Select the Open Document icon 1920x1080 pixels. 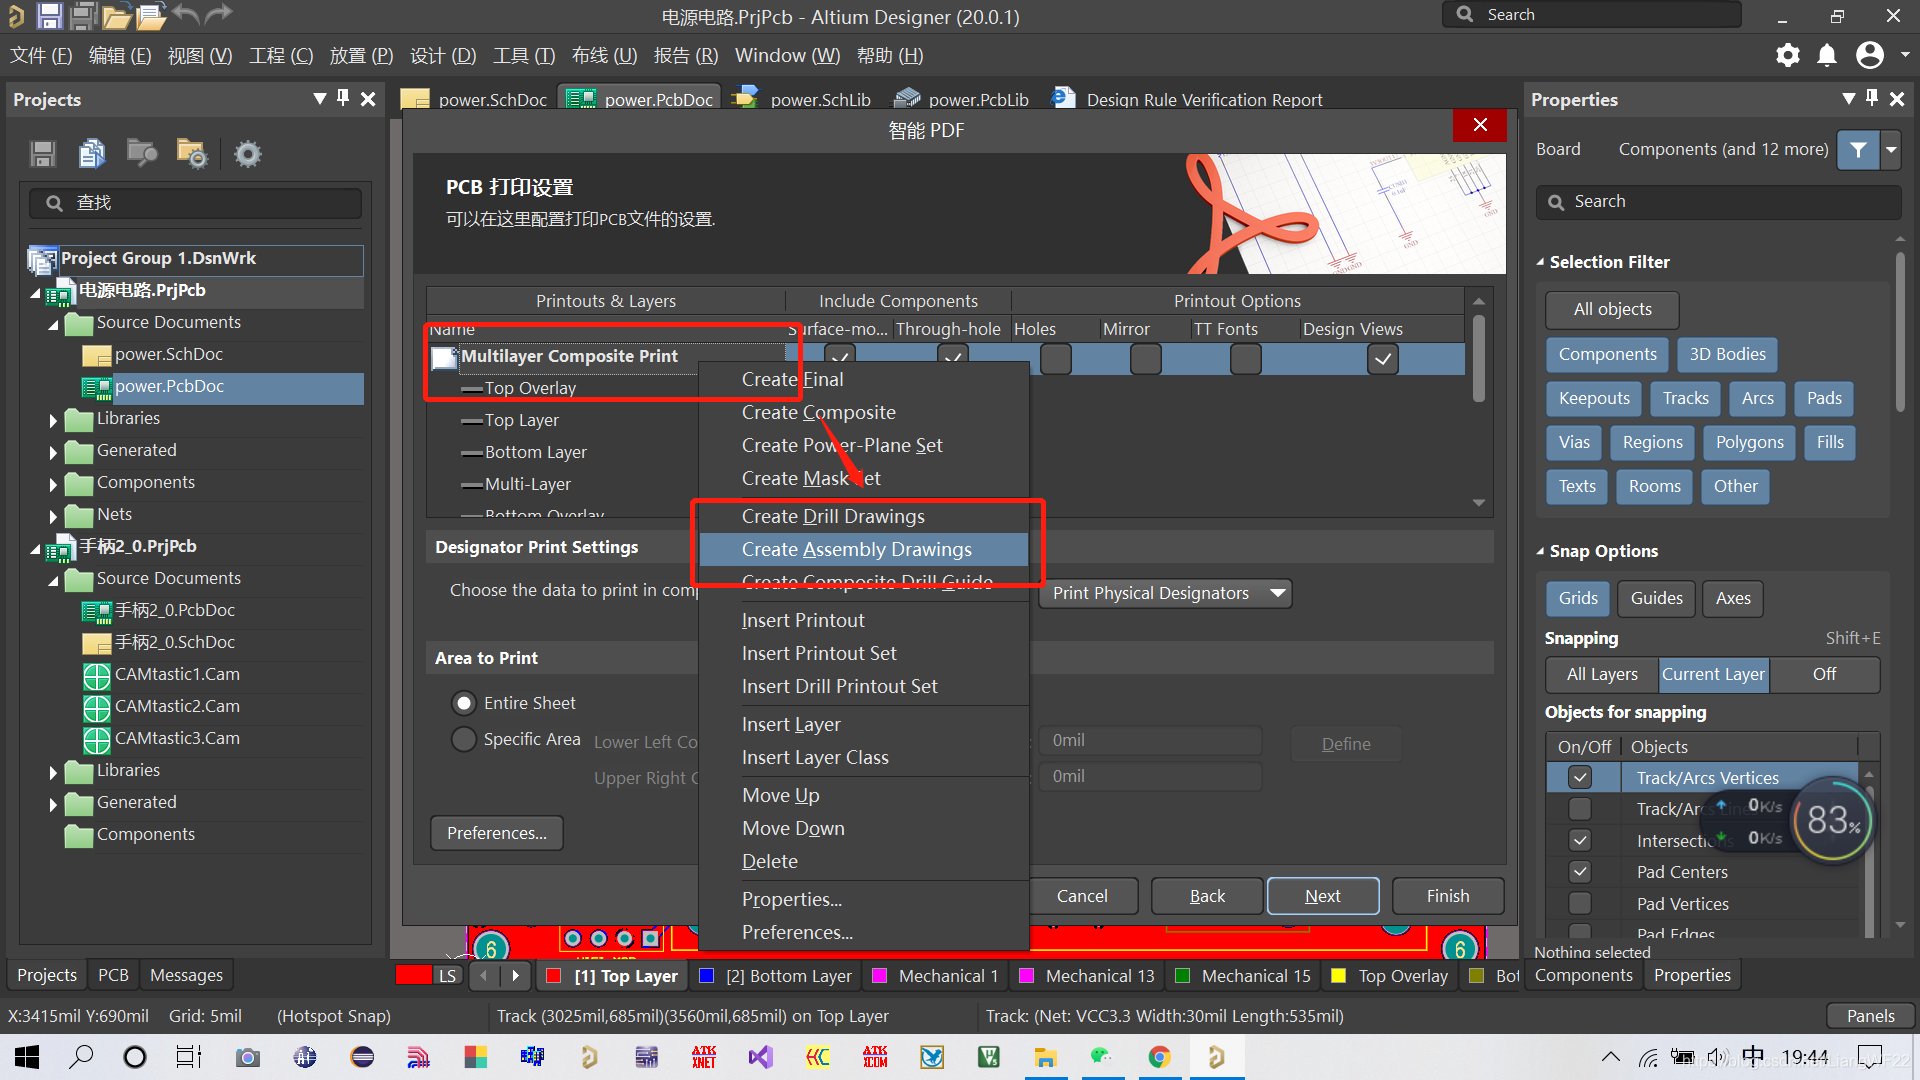click(x=149, y=15)
